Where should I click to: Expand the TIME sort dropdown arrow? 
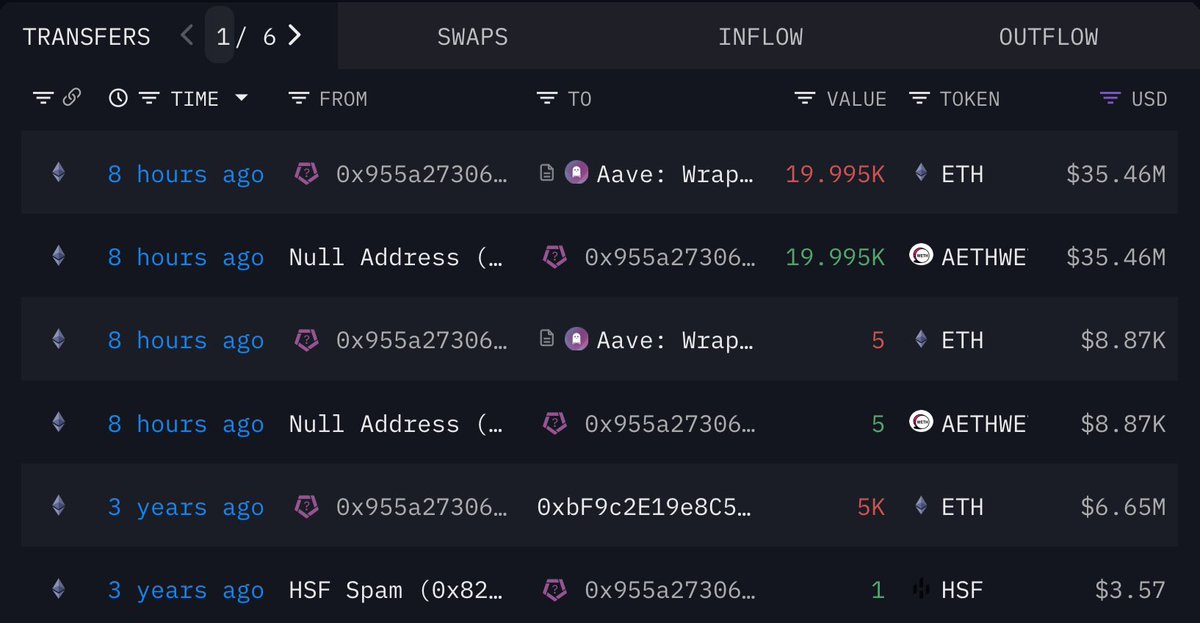click(241, 98)
